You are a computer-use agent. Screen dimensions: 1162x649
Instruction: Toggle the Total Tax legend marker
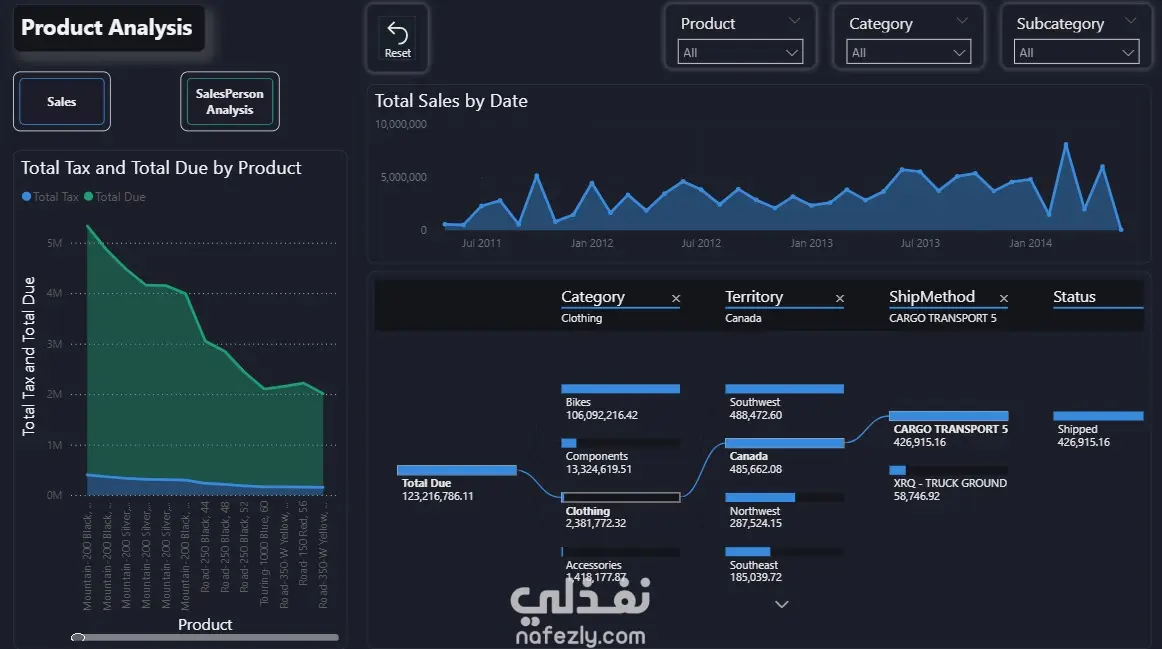pos(27,196)
